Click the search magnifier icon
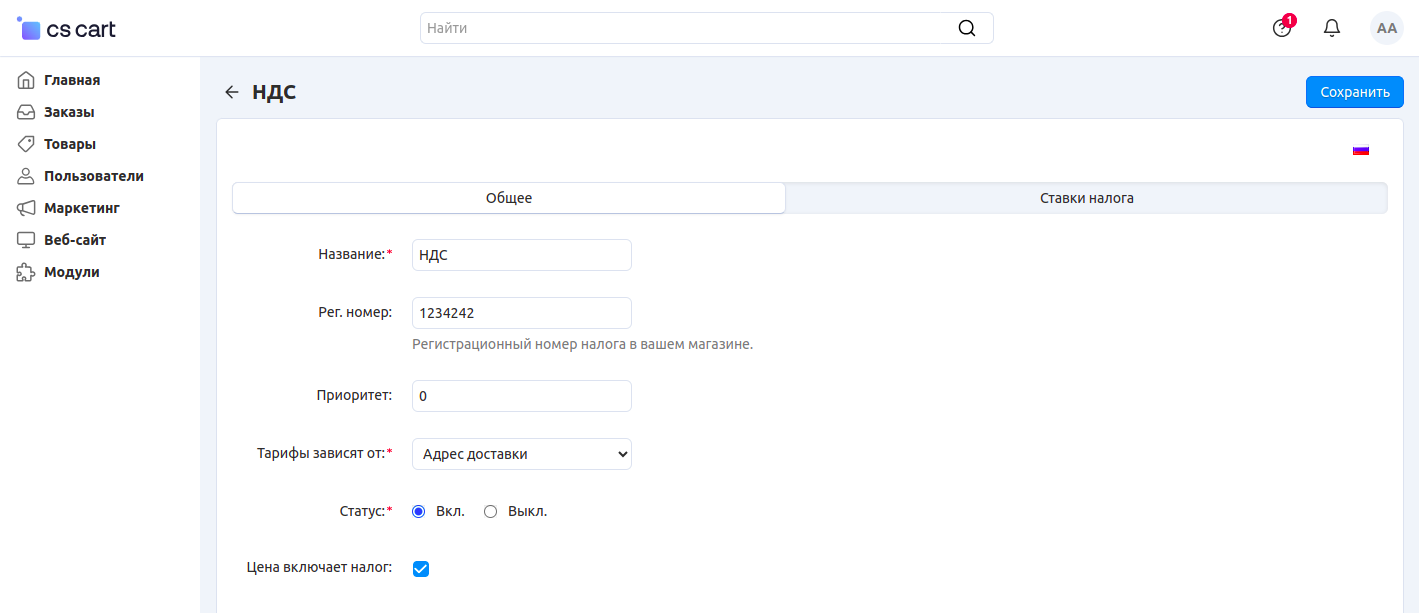 coord(966,28)
